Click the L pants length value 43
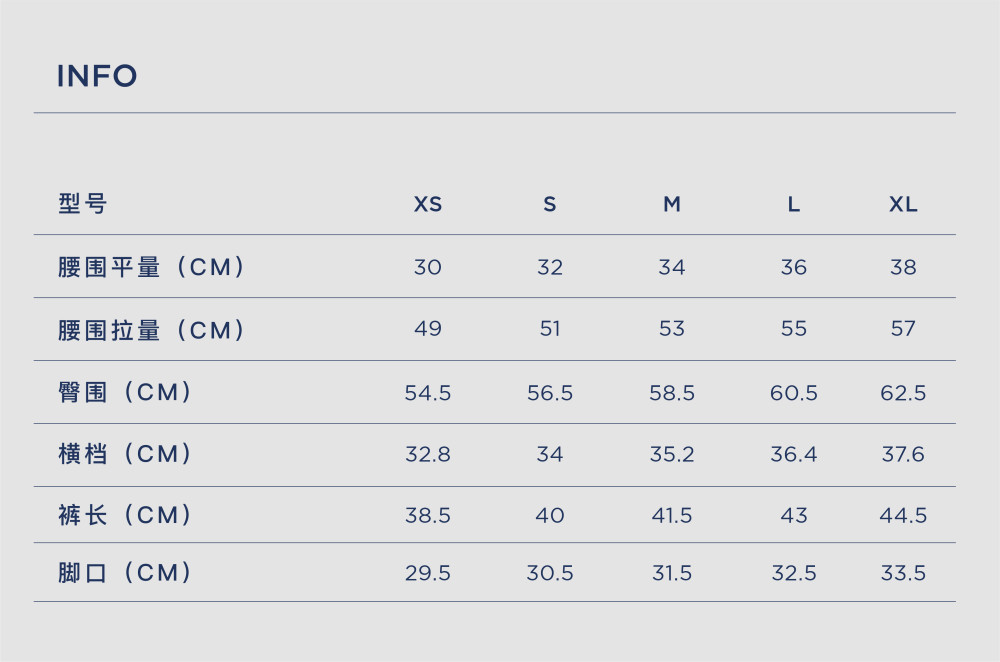Viewport: 1000px width, 662px height. click(x=793, y=515)
